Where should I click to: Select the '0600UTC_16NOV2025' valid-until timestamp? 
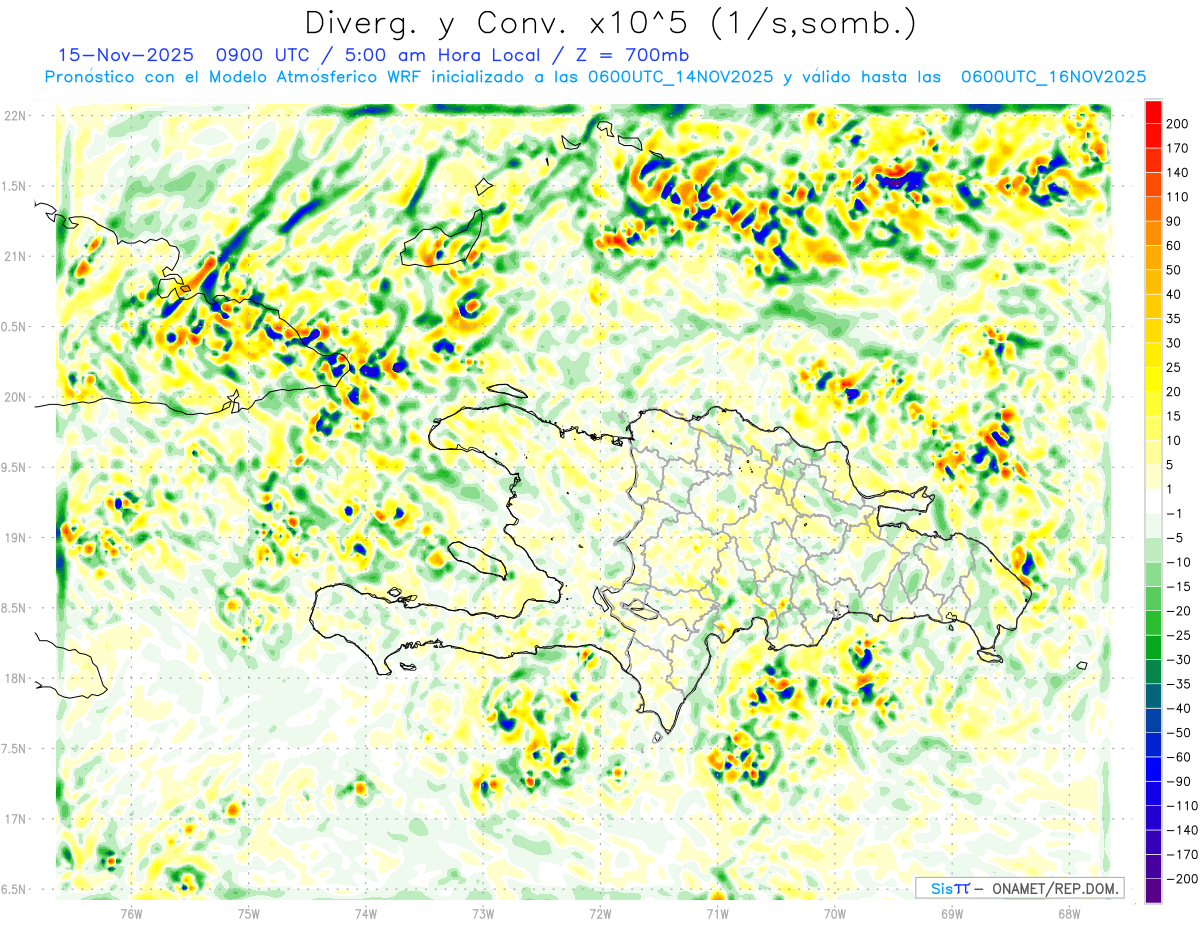pos(1053,77)
